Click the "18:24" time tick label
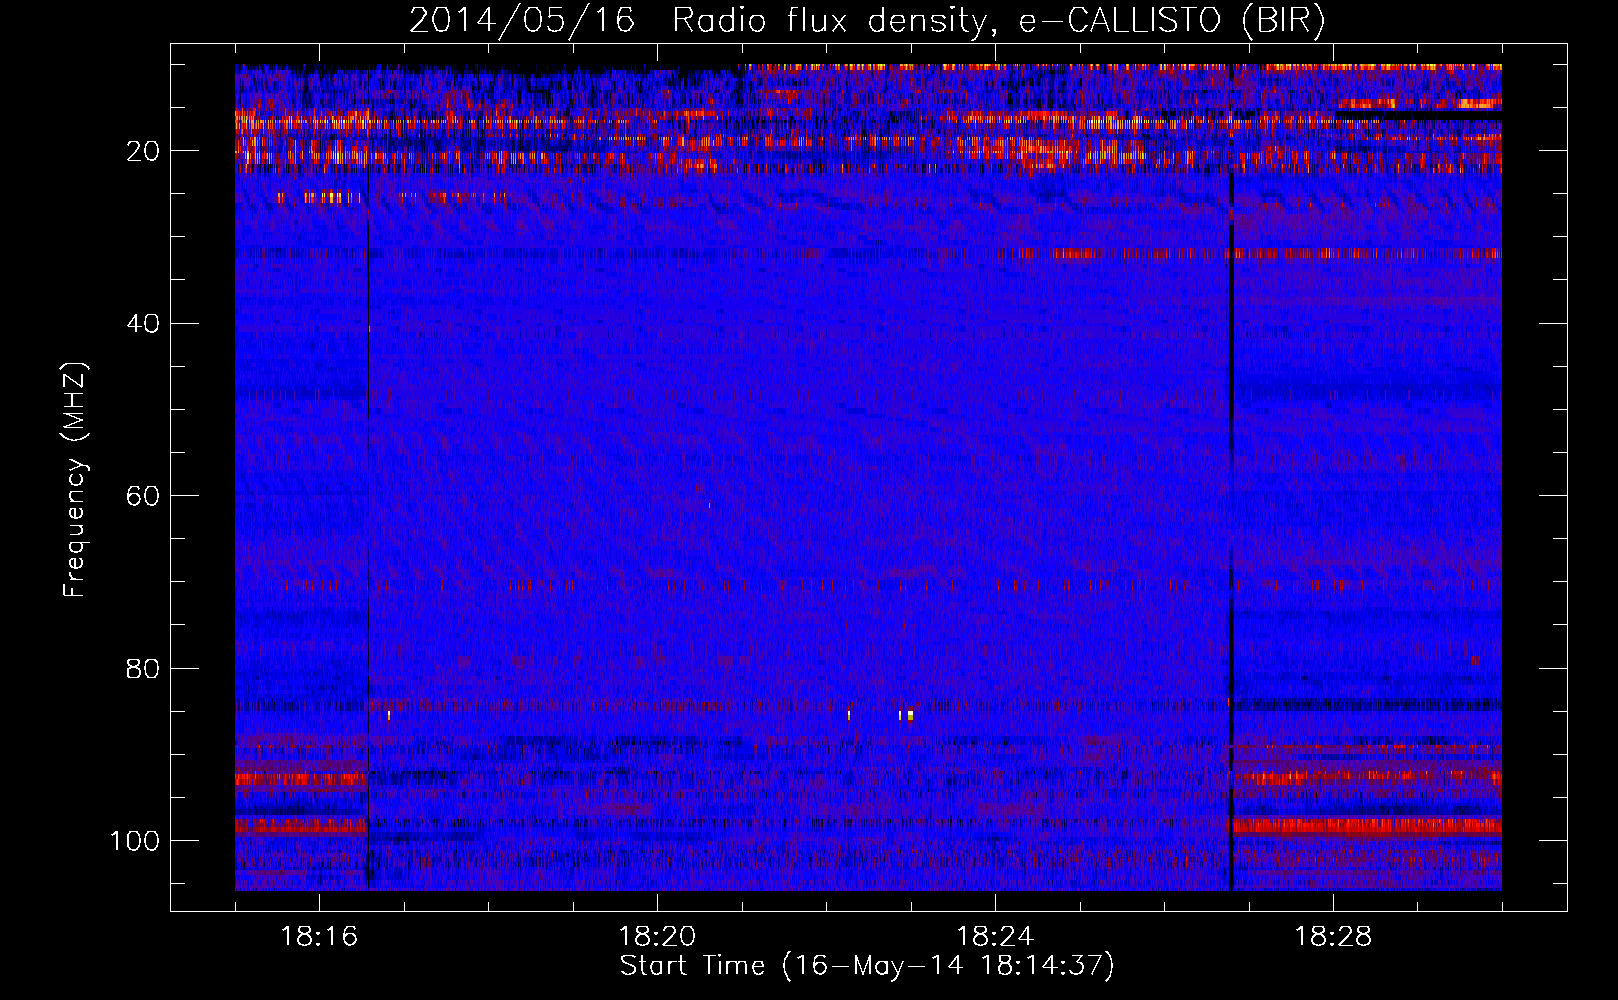 pos(995,937)
